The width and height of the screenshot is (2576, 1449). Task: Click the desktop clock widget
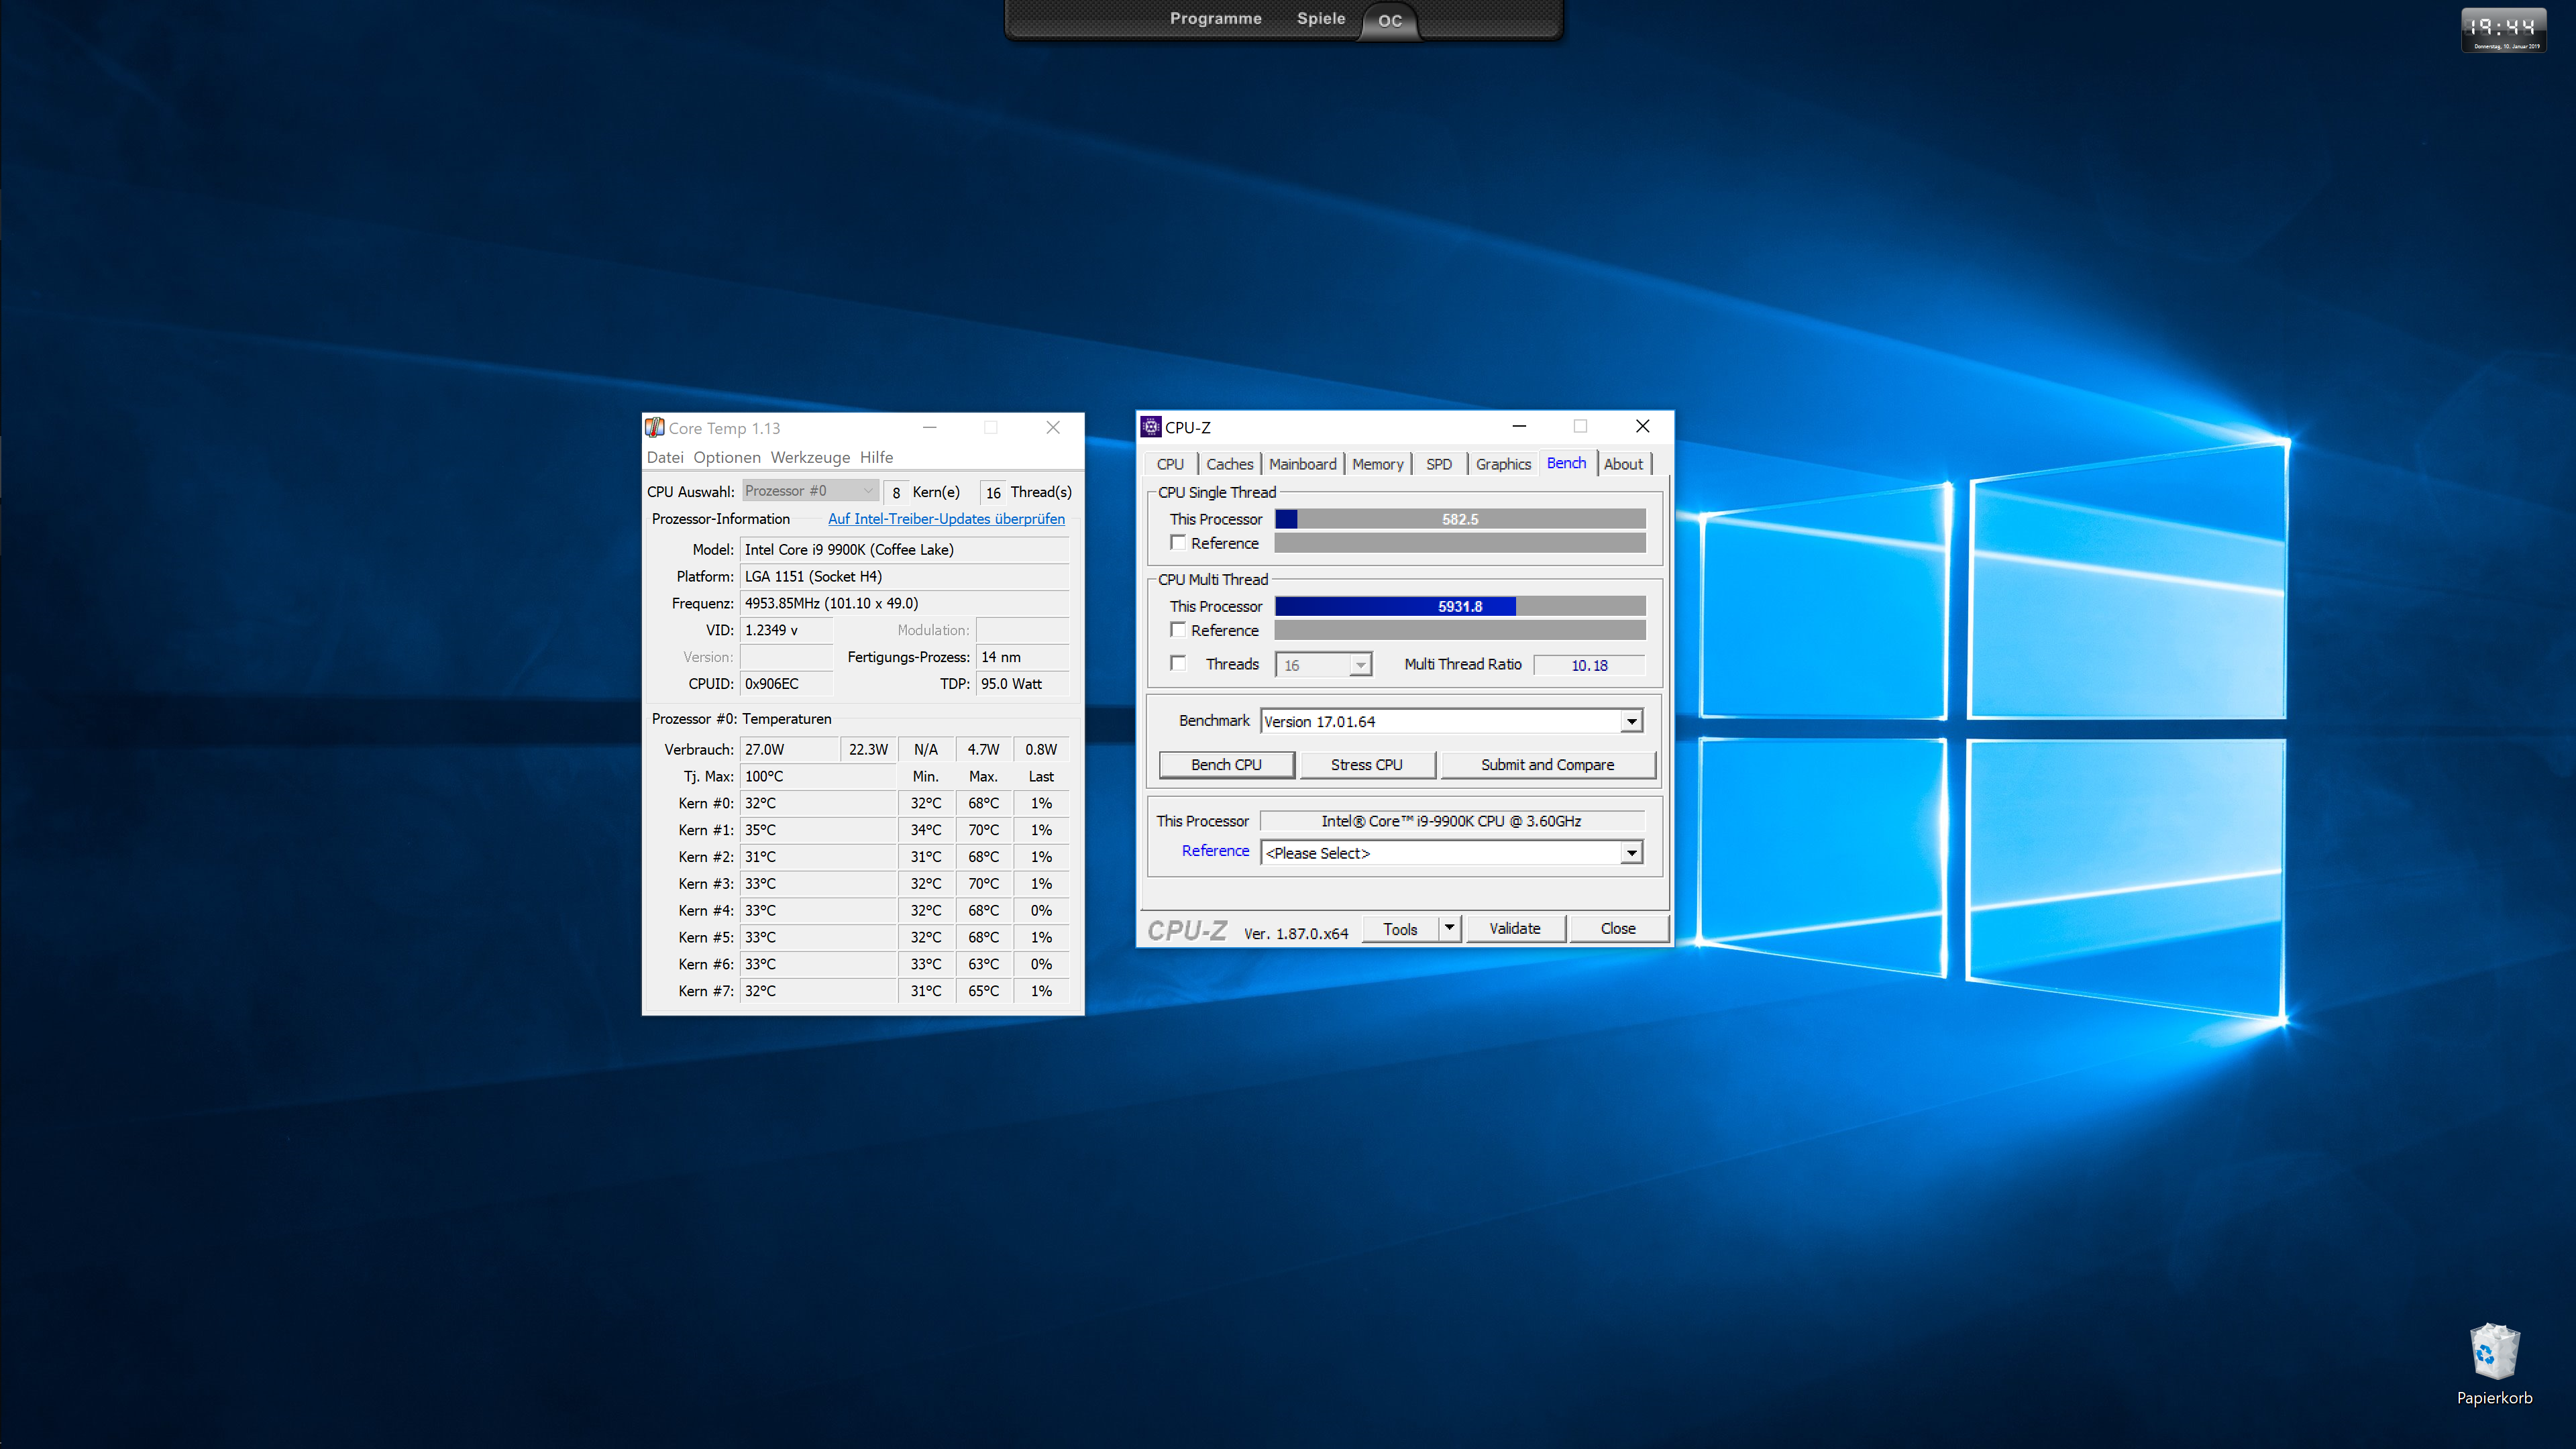pos(2503,29)
